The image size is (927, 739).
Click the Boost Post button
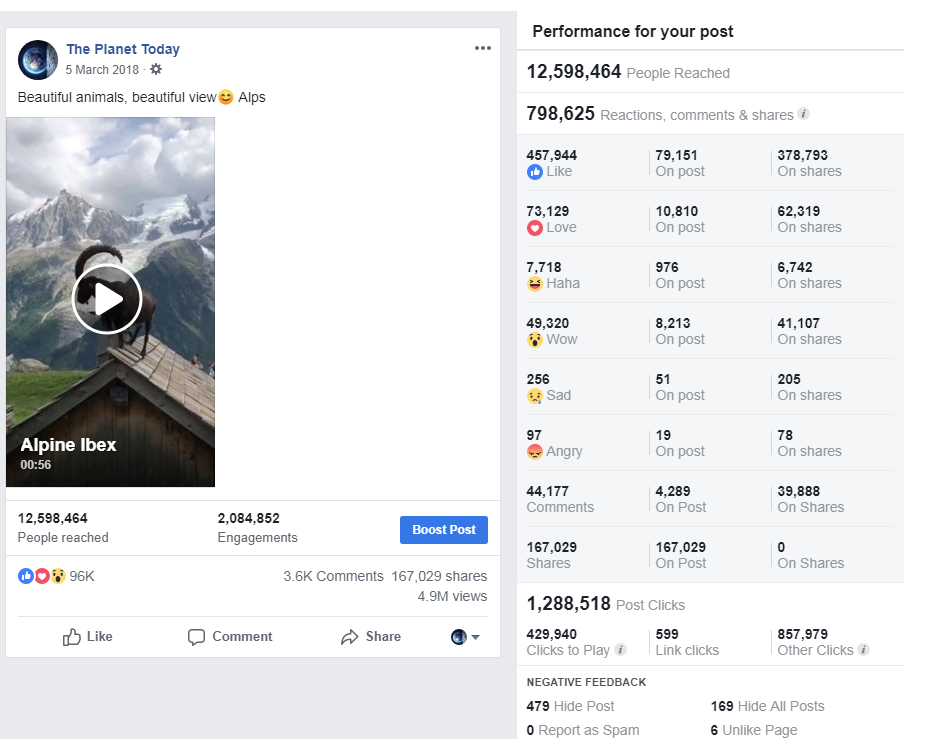pyautogui.click(x=443, y=530)
